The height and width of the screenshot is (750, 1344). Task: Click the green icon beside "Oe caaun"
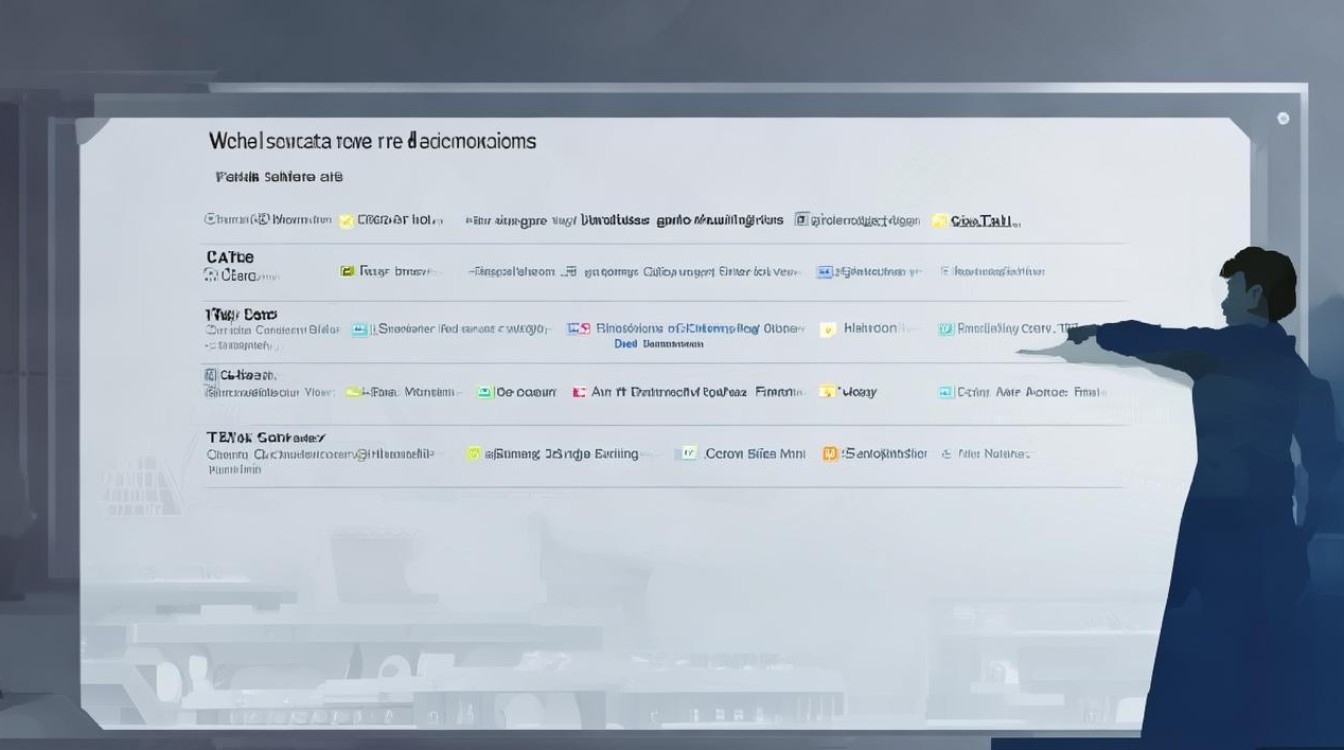click(x=484, y=393)
